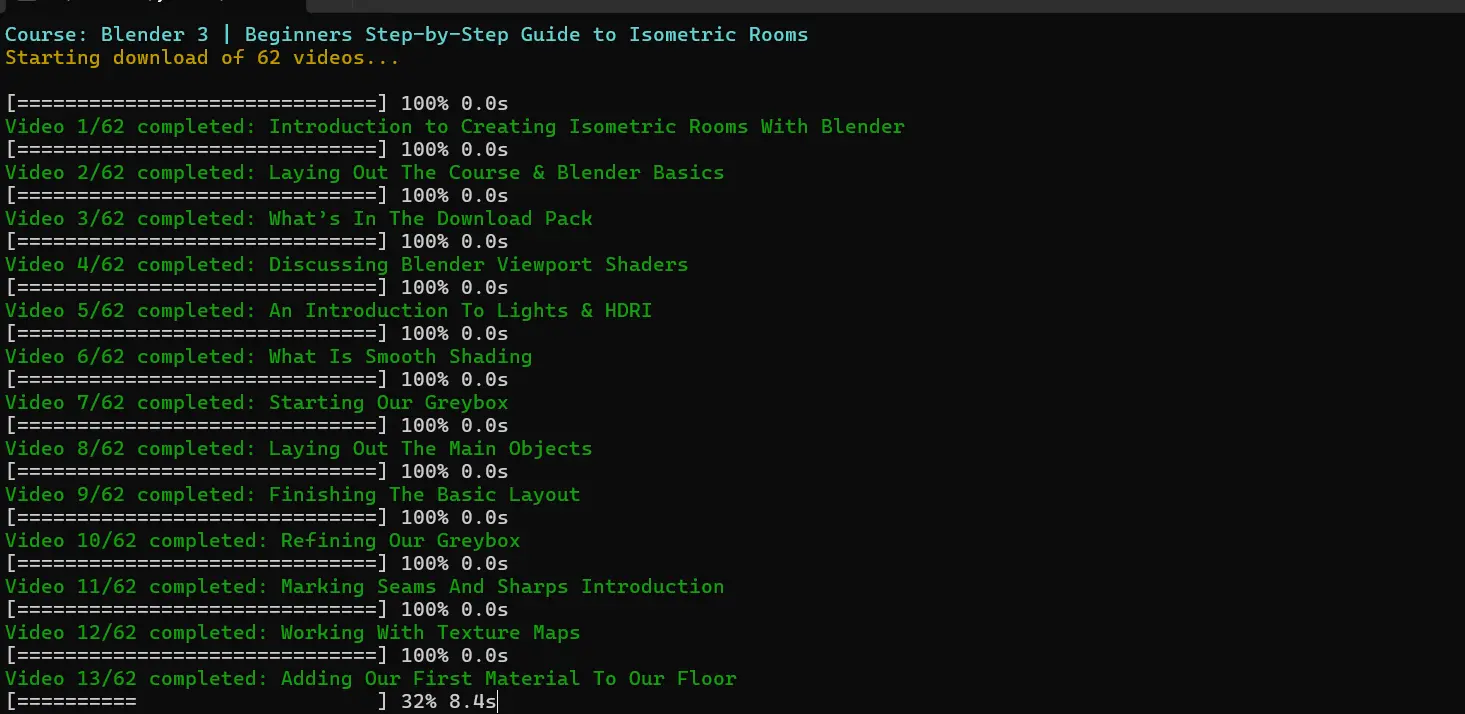This screenshot has width=1465, height=714.
Task: Click 'Video 9/62 completed: Finishing The Basic Layout'
Action: [x=292, y=495]
